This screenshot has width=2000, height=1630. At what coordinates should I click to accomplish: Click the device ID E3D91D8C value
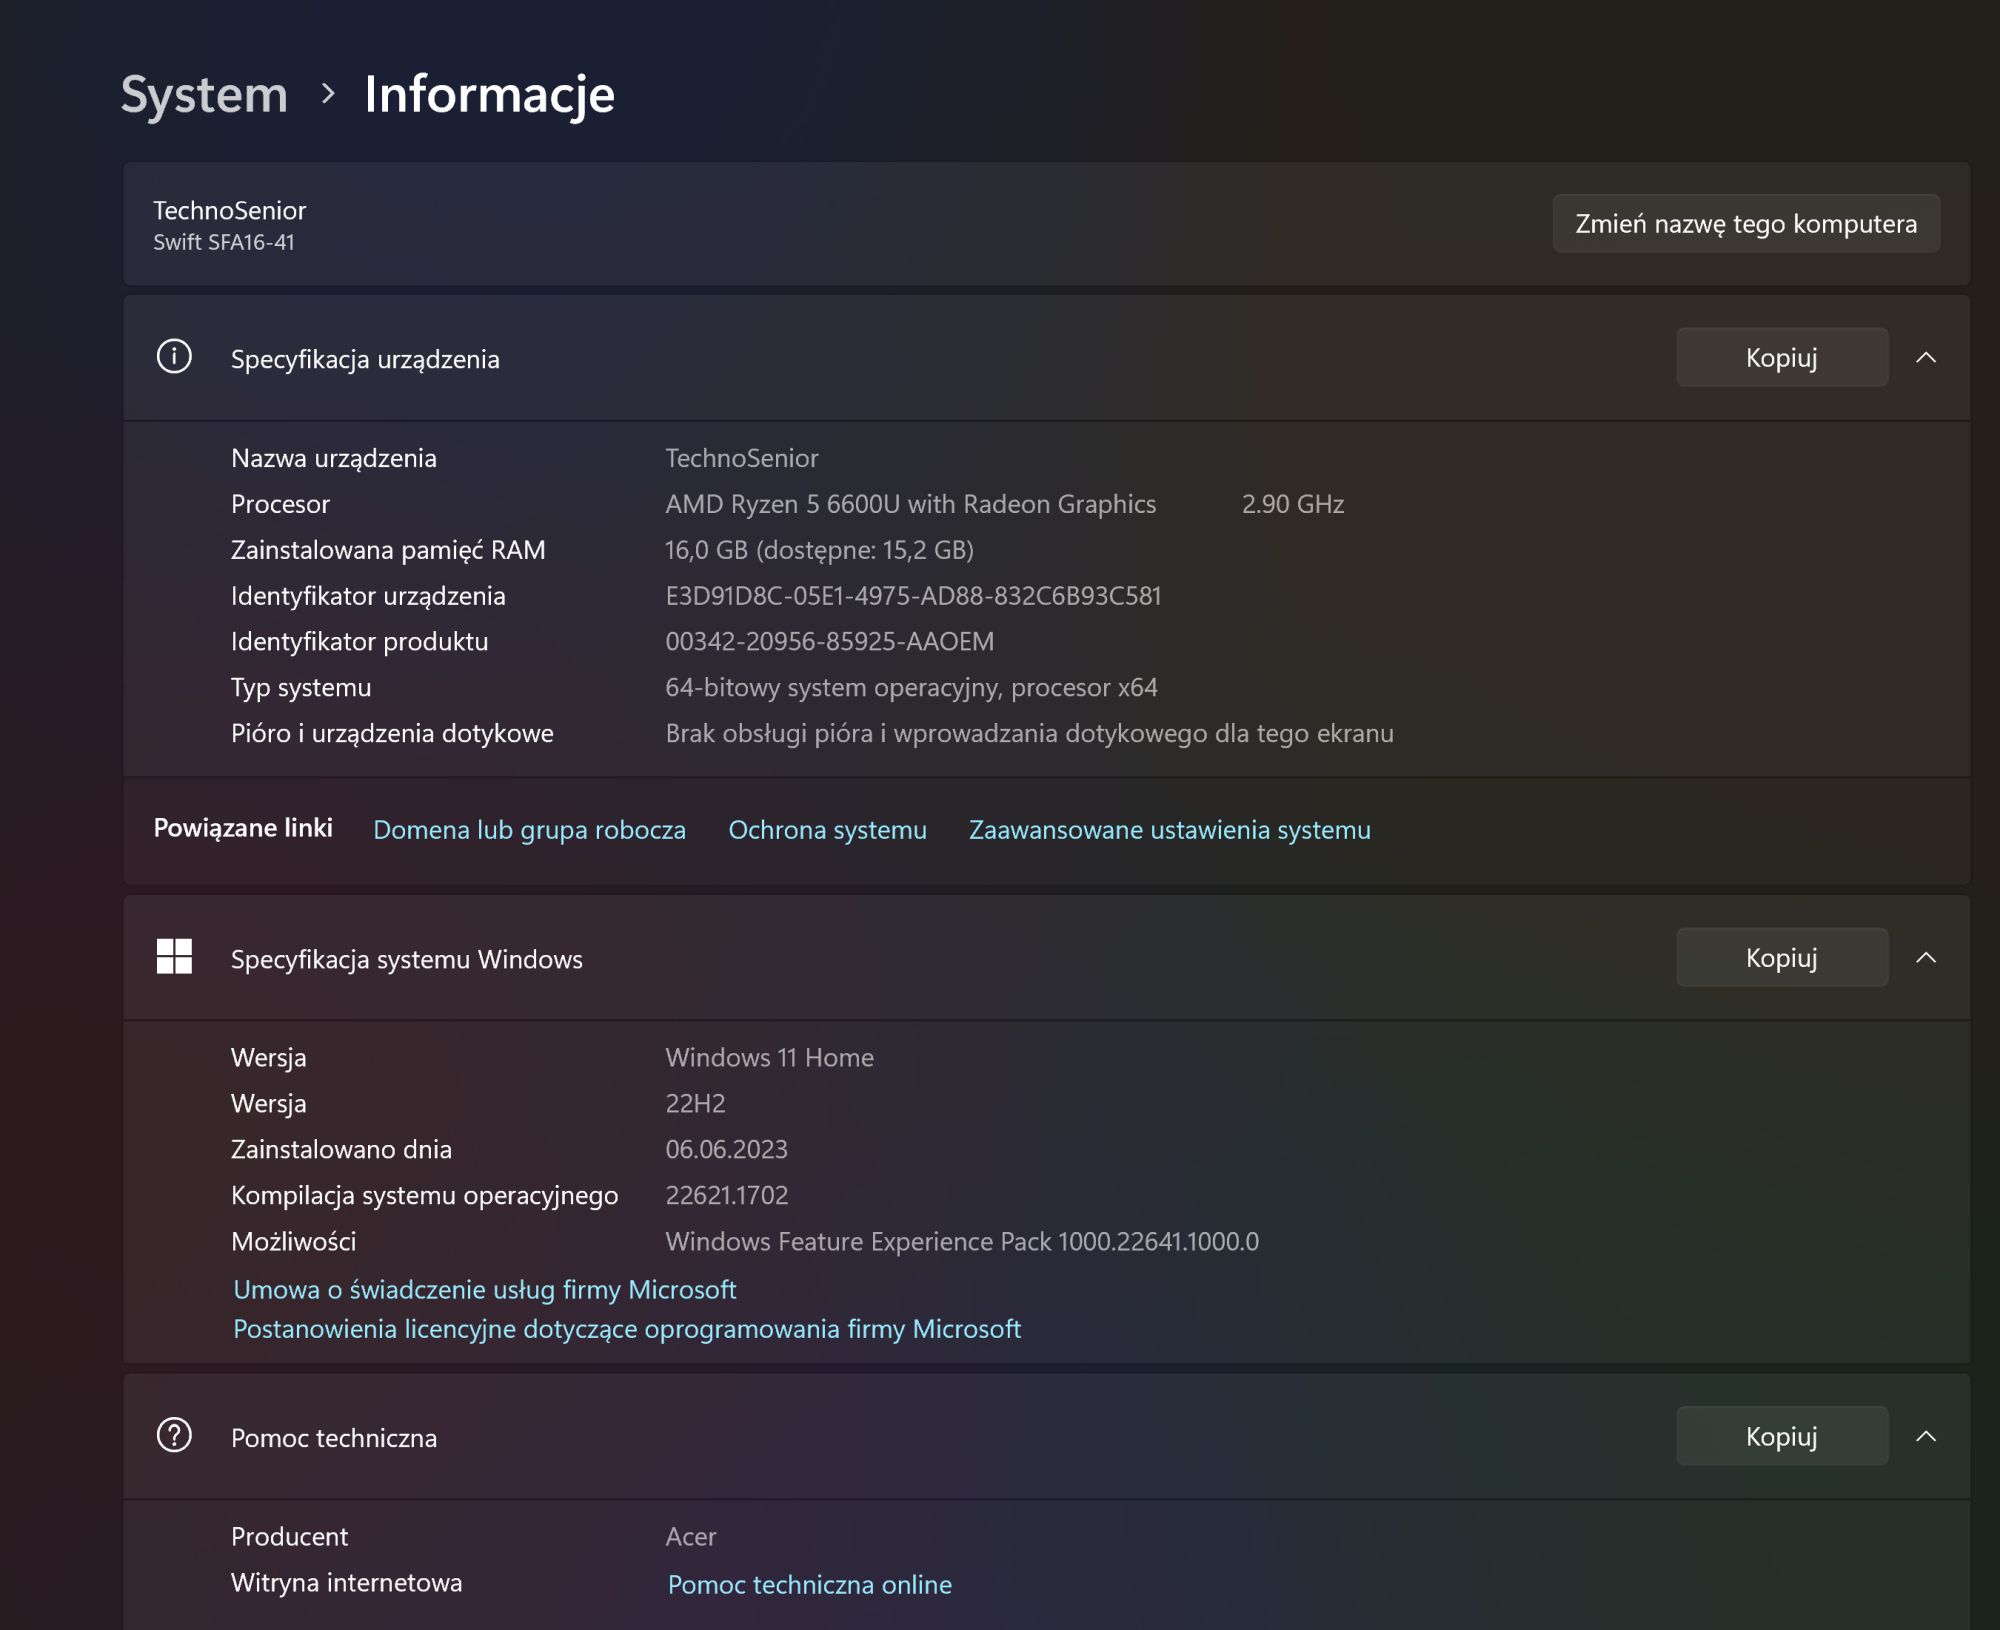pos(914,596)
